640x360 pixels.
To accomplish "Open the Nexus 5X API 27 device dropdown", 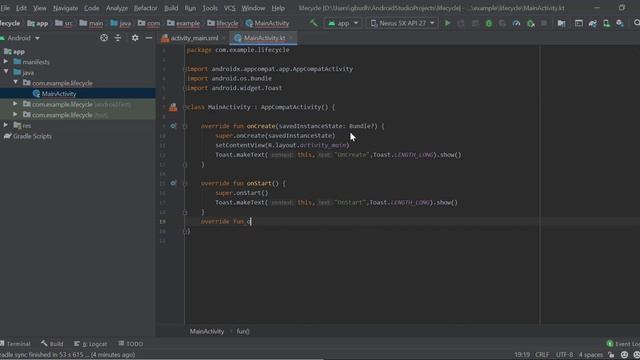I will click(402, 23).
